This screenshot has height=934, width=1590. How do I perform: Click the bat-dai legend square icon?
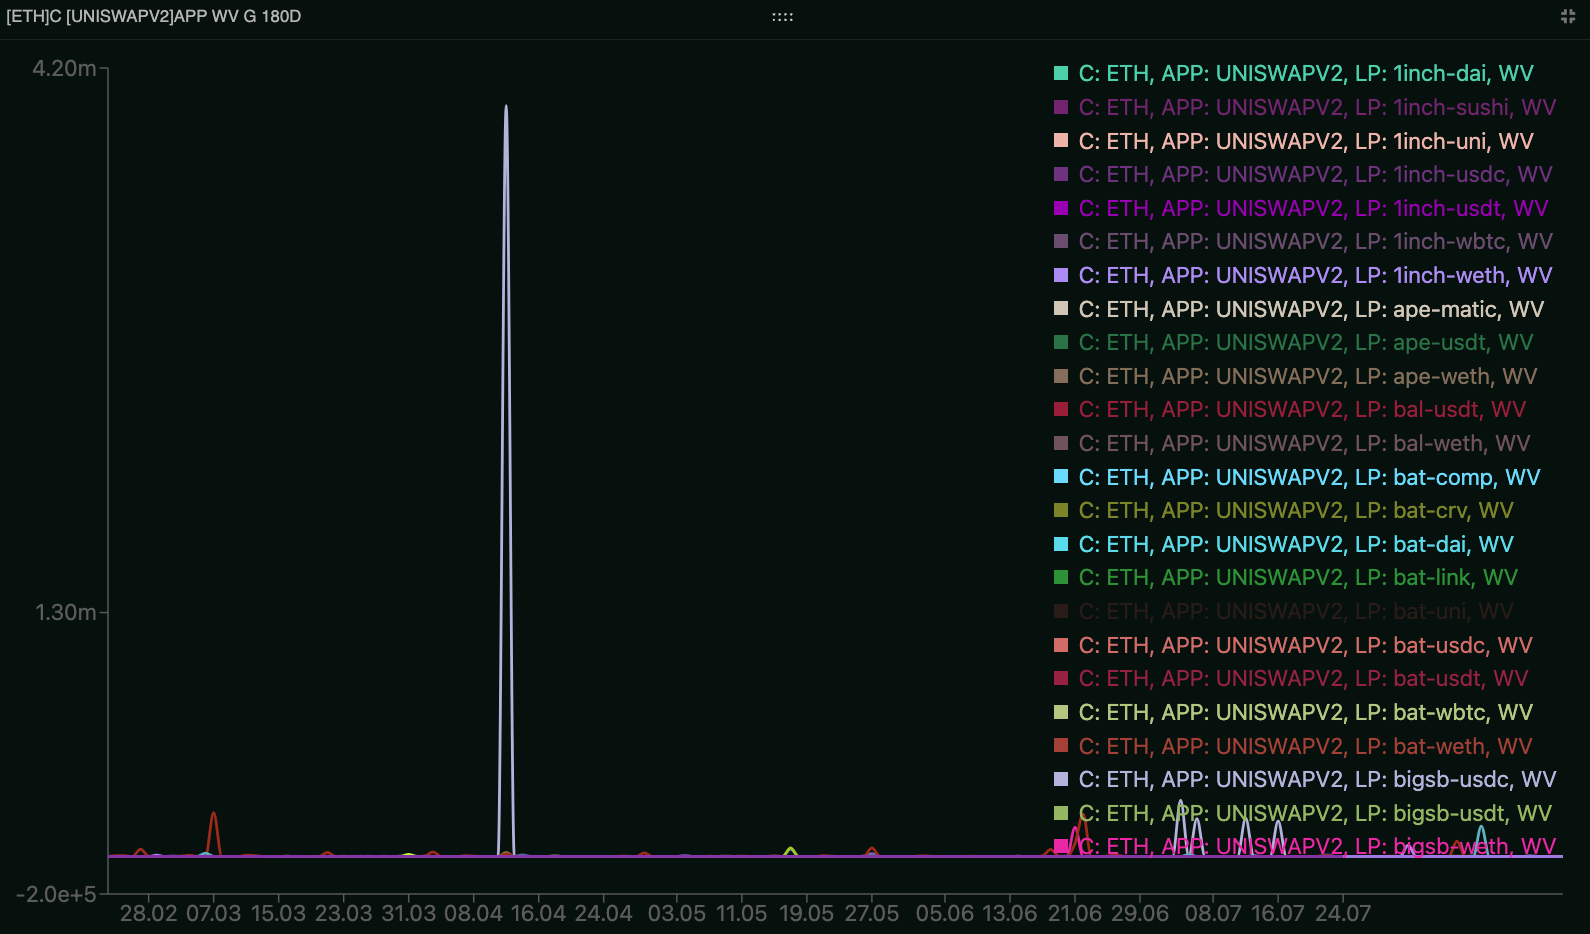pyautogui.click(x=1061, y=544)
